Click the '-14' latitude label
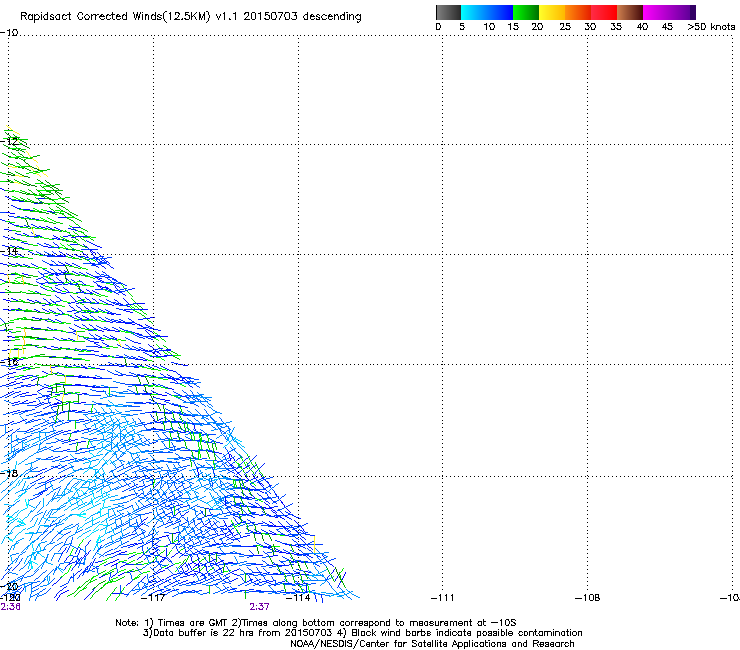740x650 pixels. pyautogui.click(x=9, y=251)
